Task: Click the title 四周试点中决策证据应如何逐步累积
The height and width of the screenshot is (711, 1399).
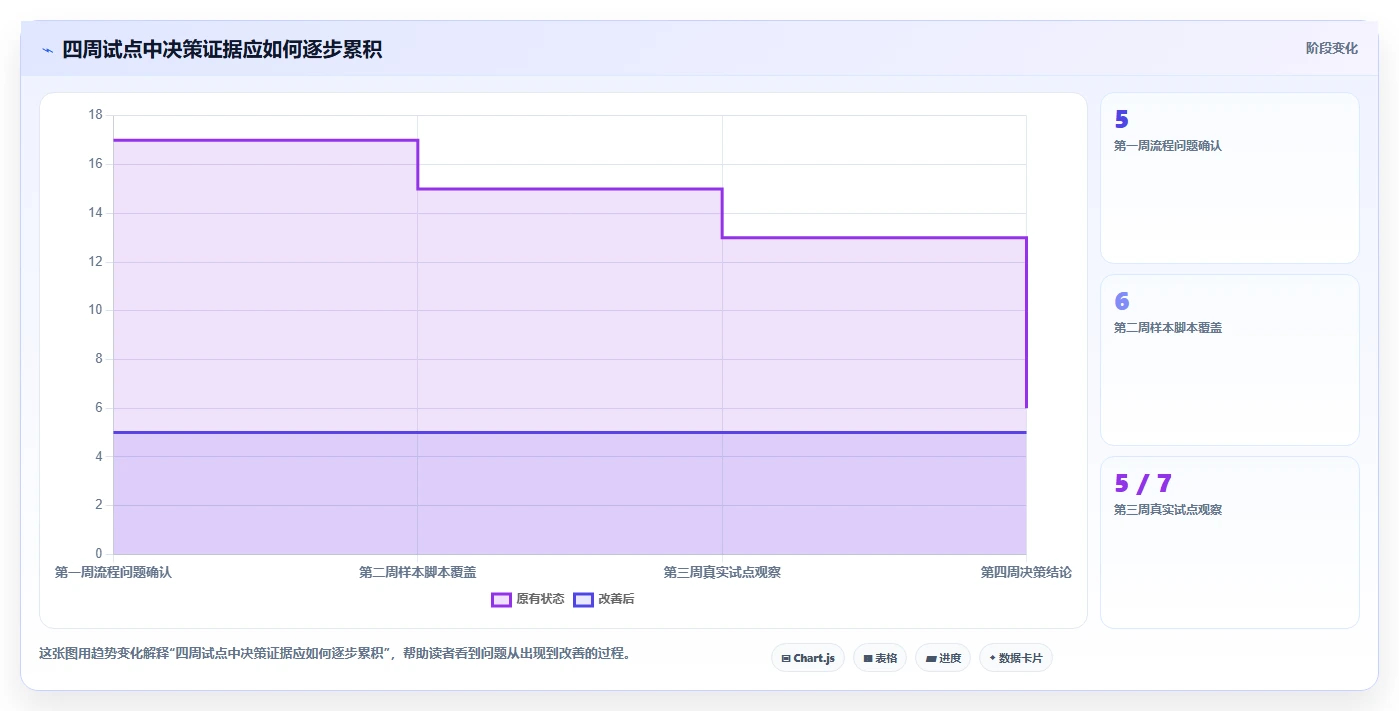Action: [222, 49]
